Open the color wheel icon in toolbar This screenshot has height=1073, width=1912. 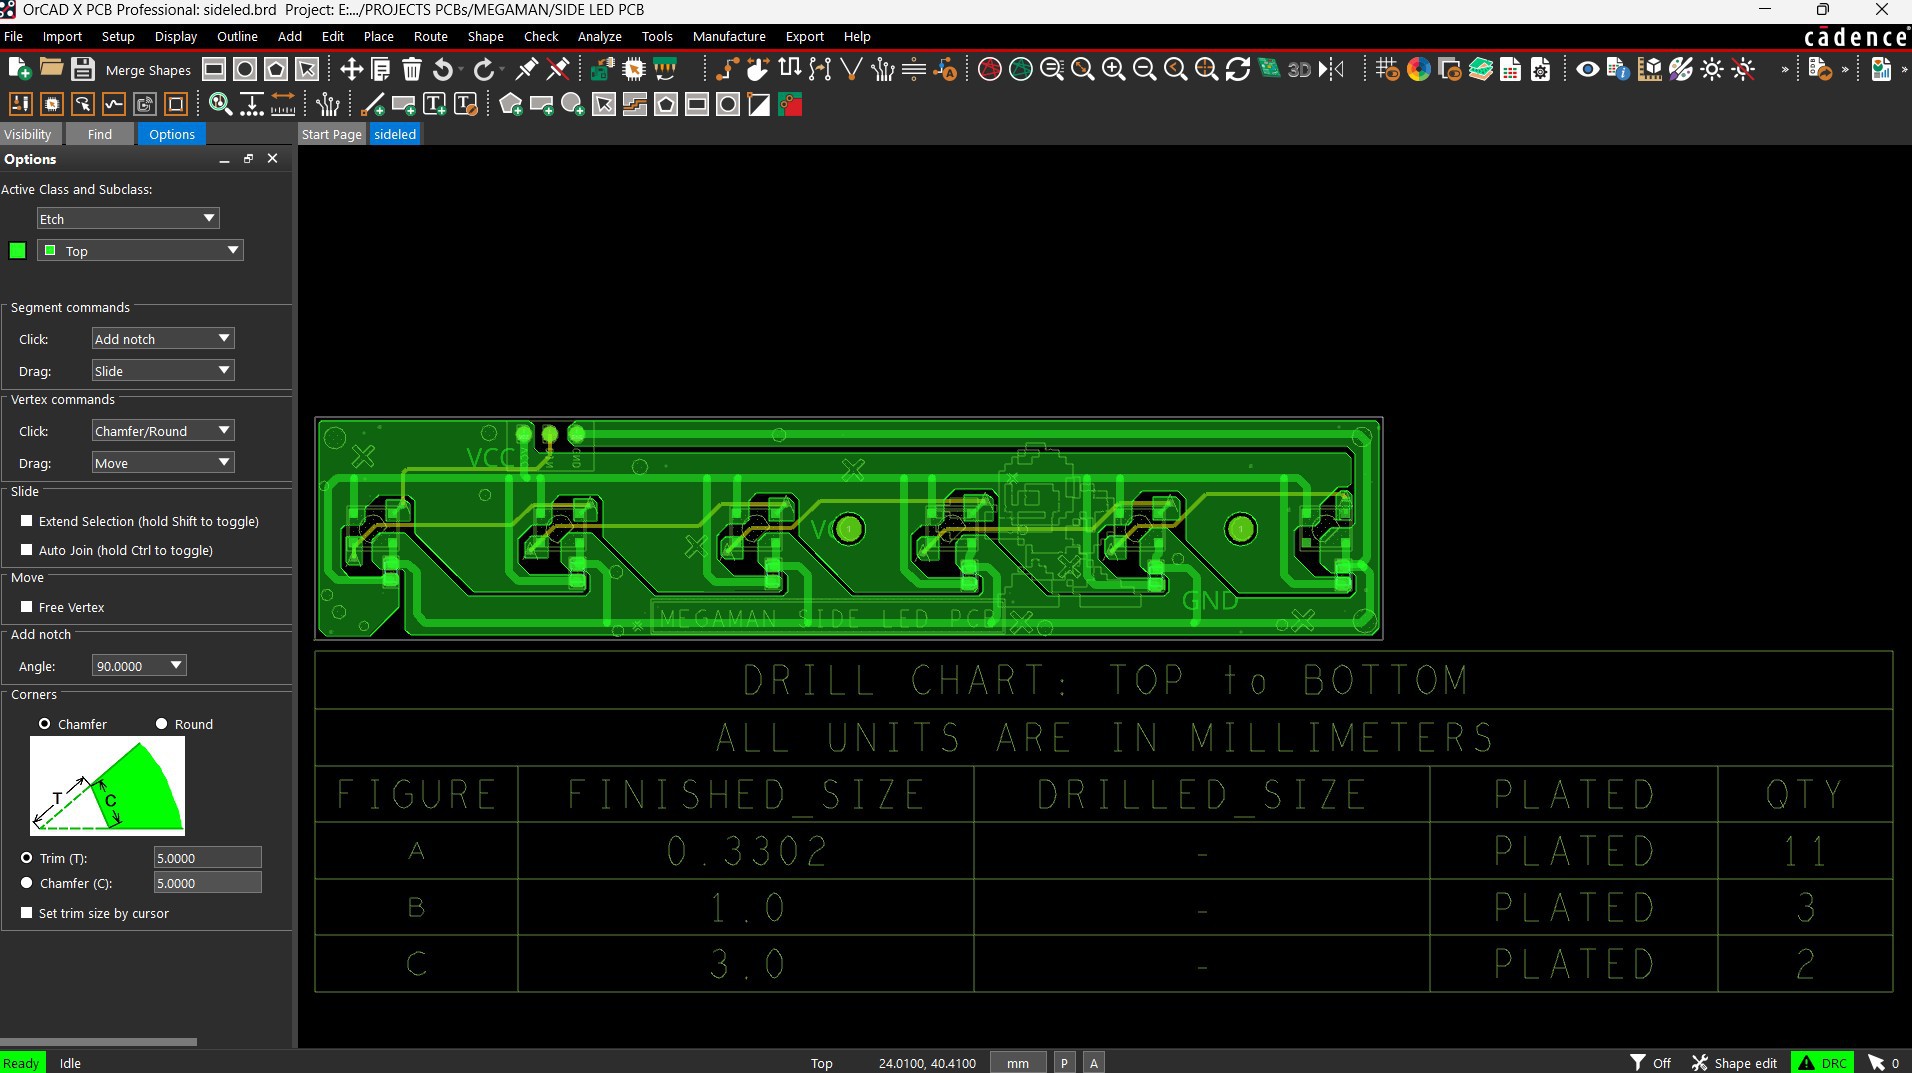point(1418,69)
